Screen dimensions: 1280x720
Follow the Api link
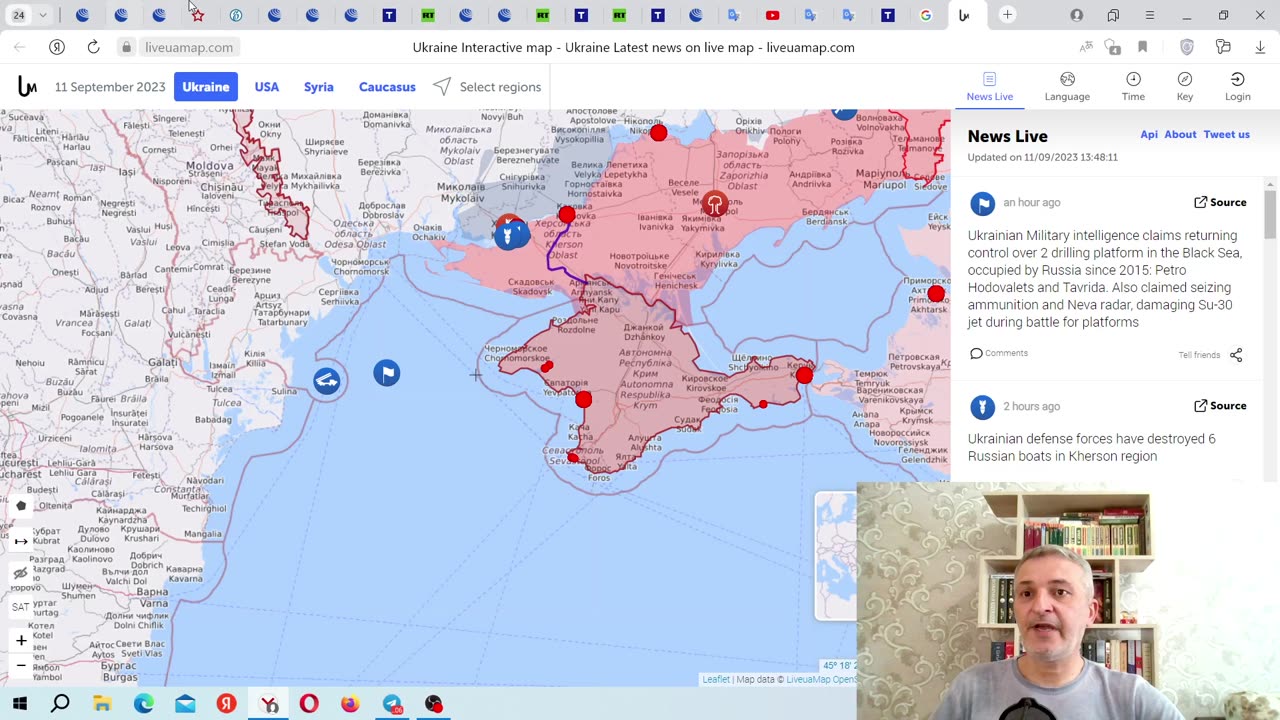click(1149, 134)
